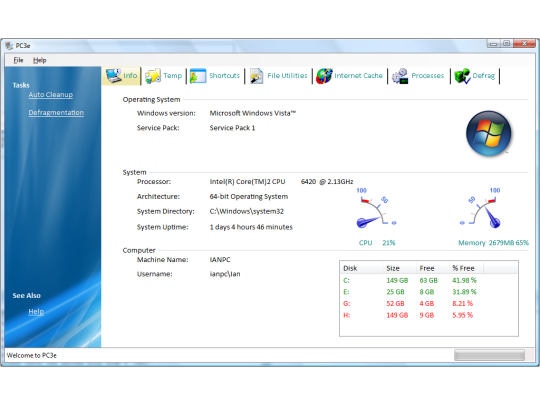Click the status bar progress bar
540x405 pixels.
pyautogui.click(x=489, y=355)
